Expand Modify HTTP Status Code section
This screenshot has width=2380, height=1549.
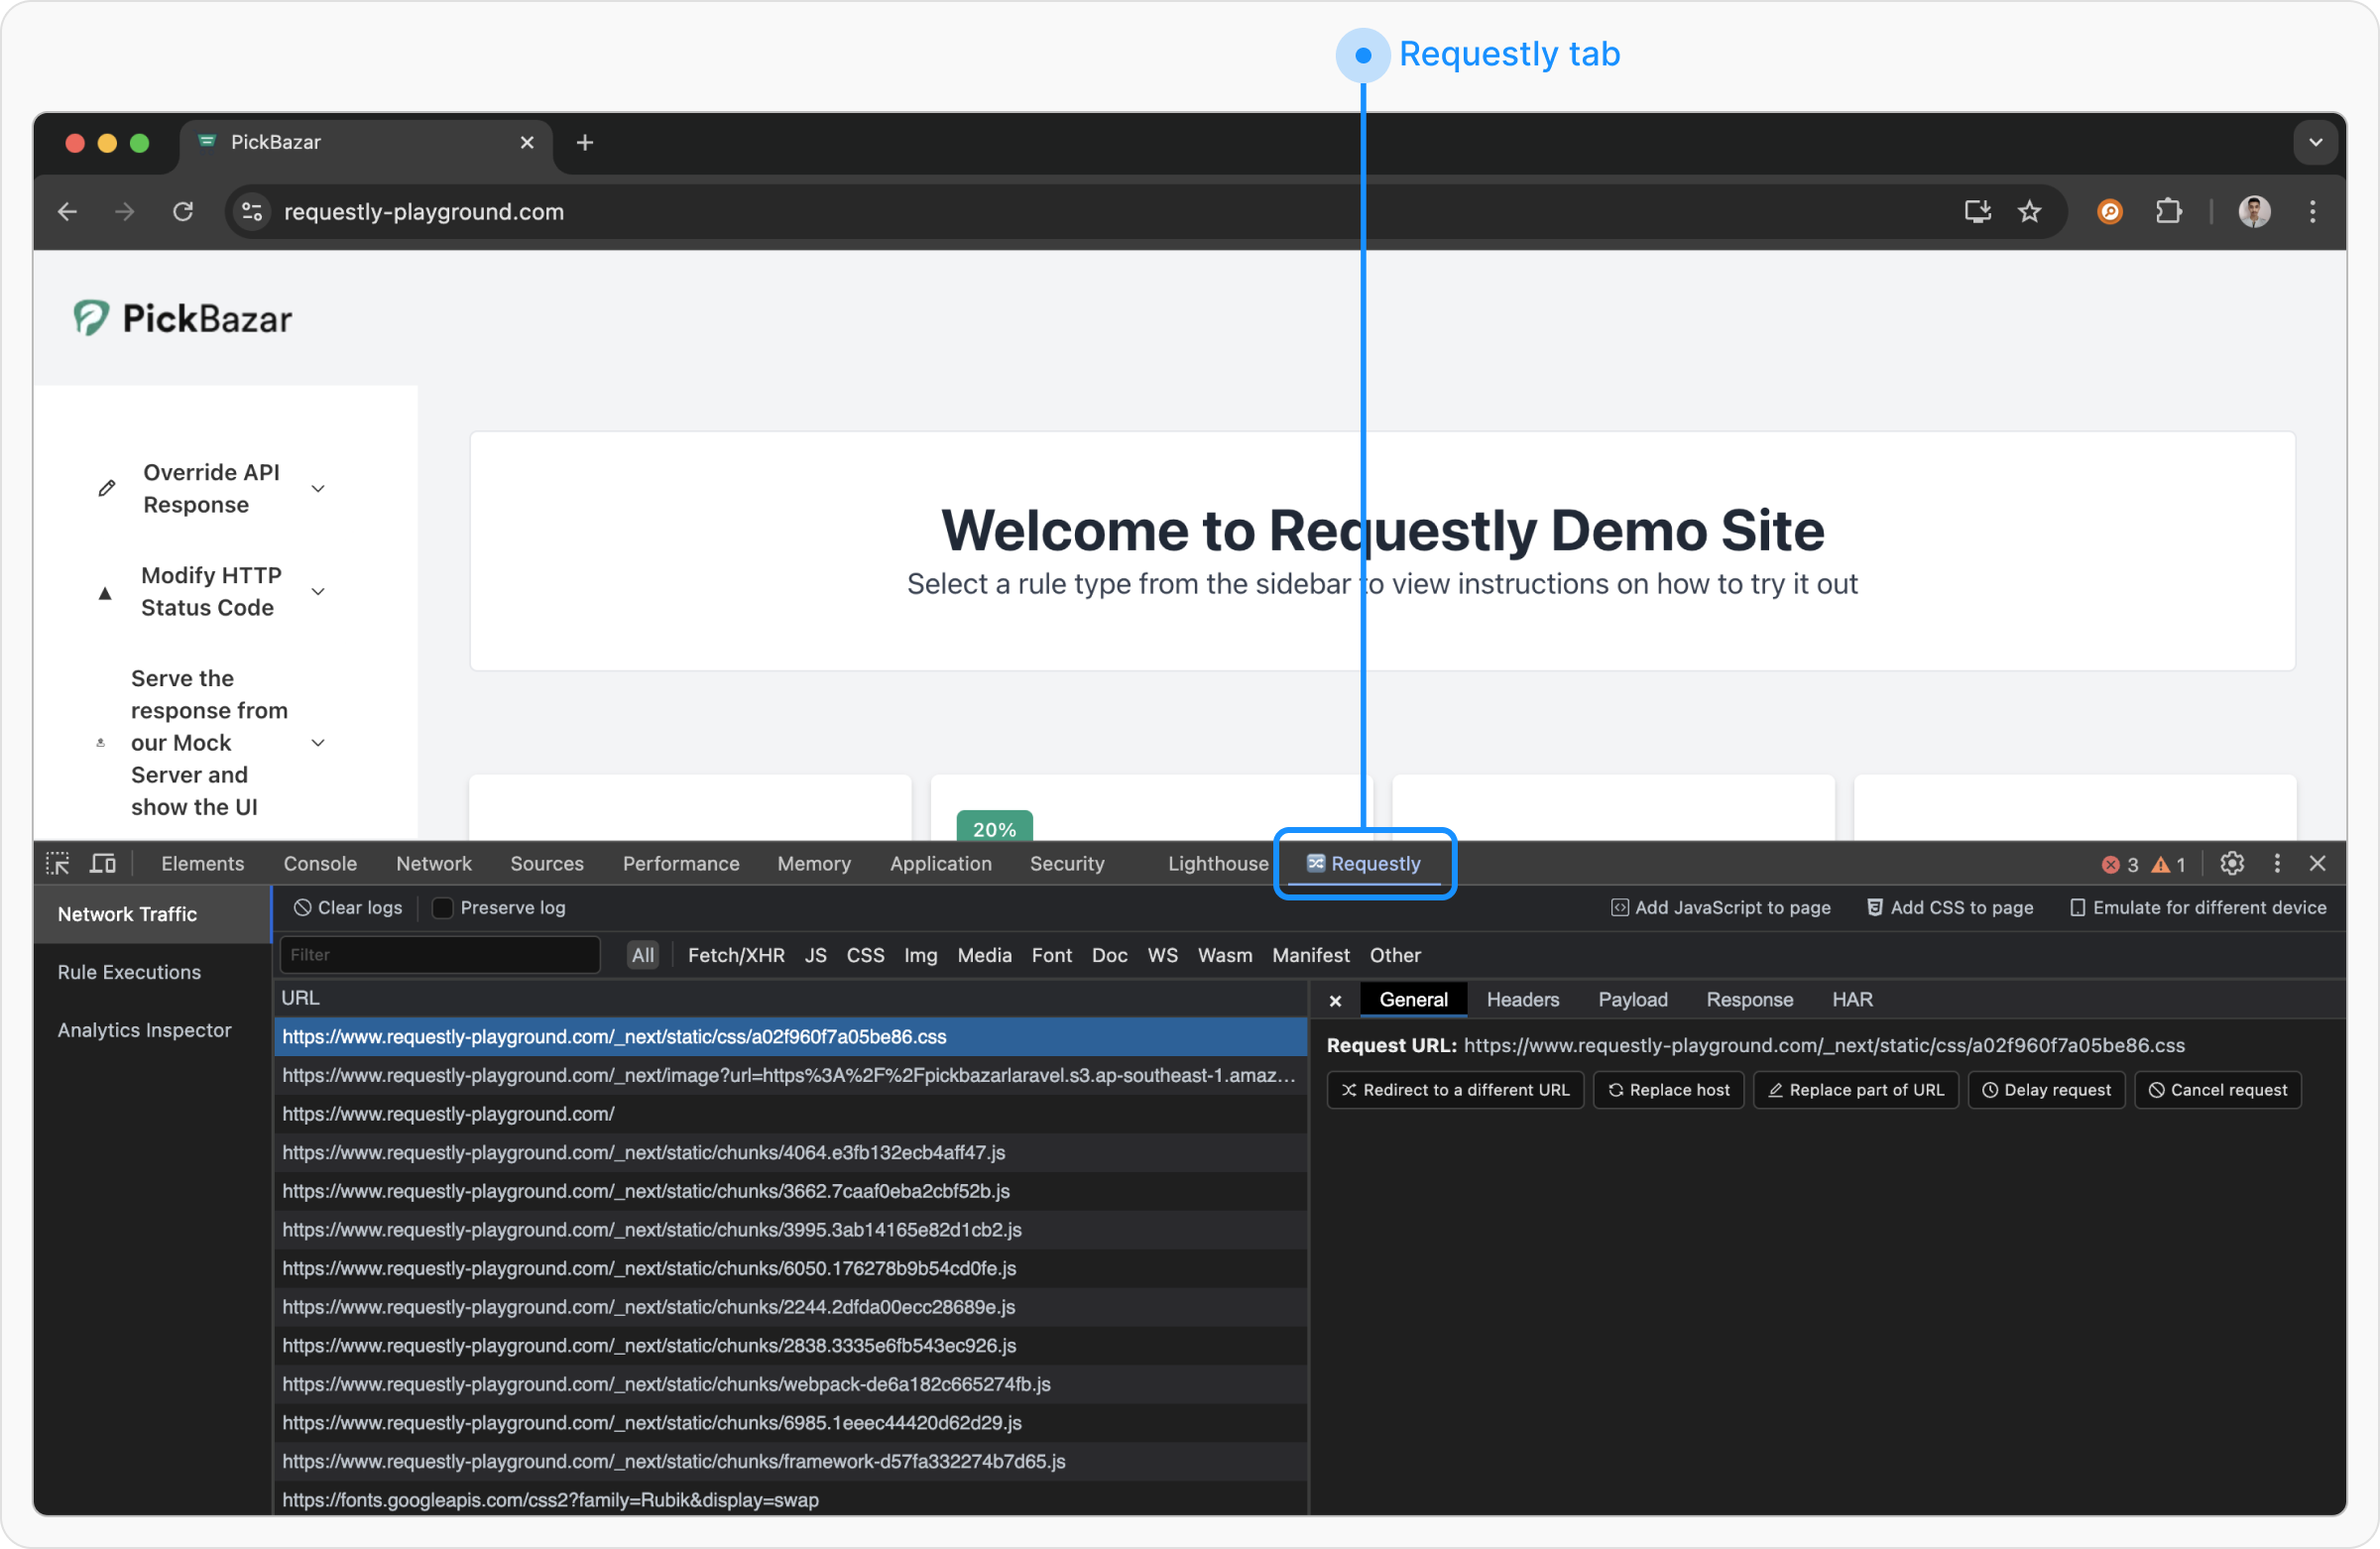pyautogui.click(x=318, y=592)
